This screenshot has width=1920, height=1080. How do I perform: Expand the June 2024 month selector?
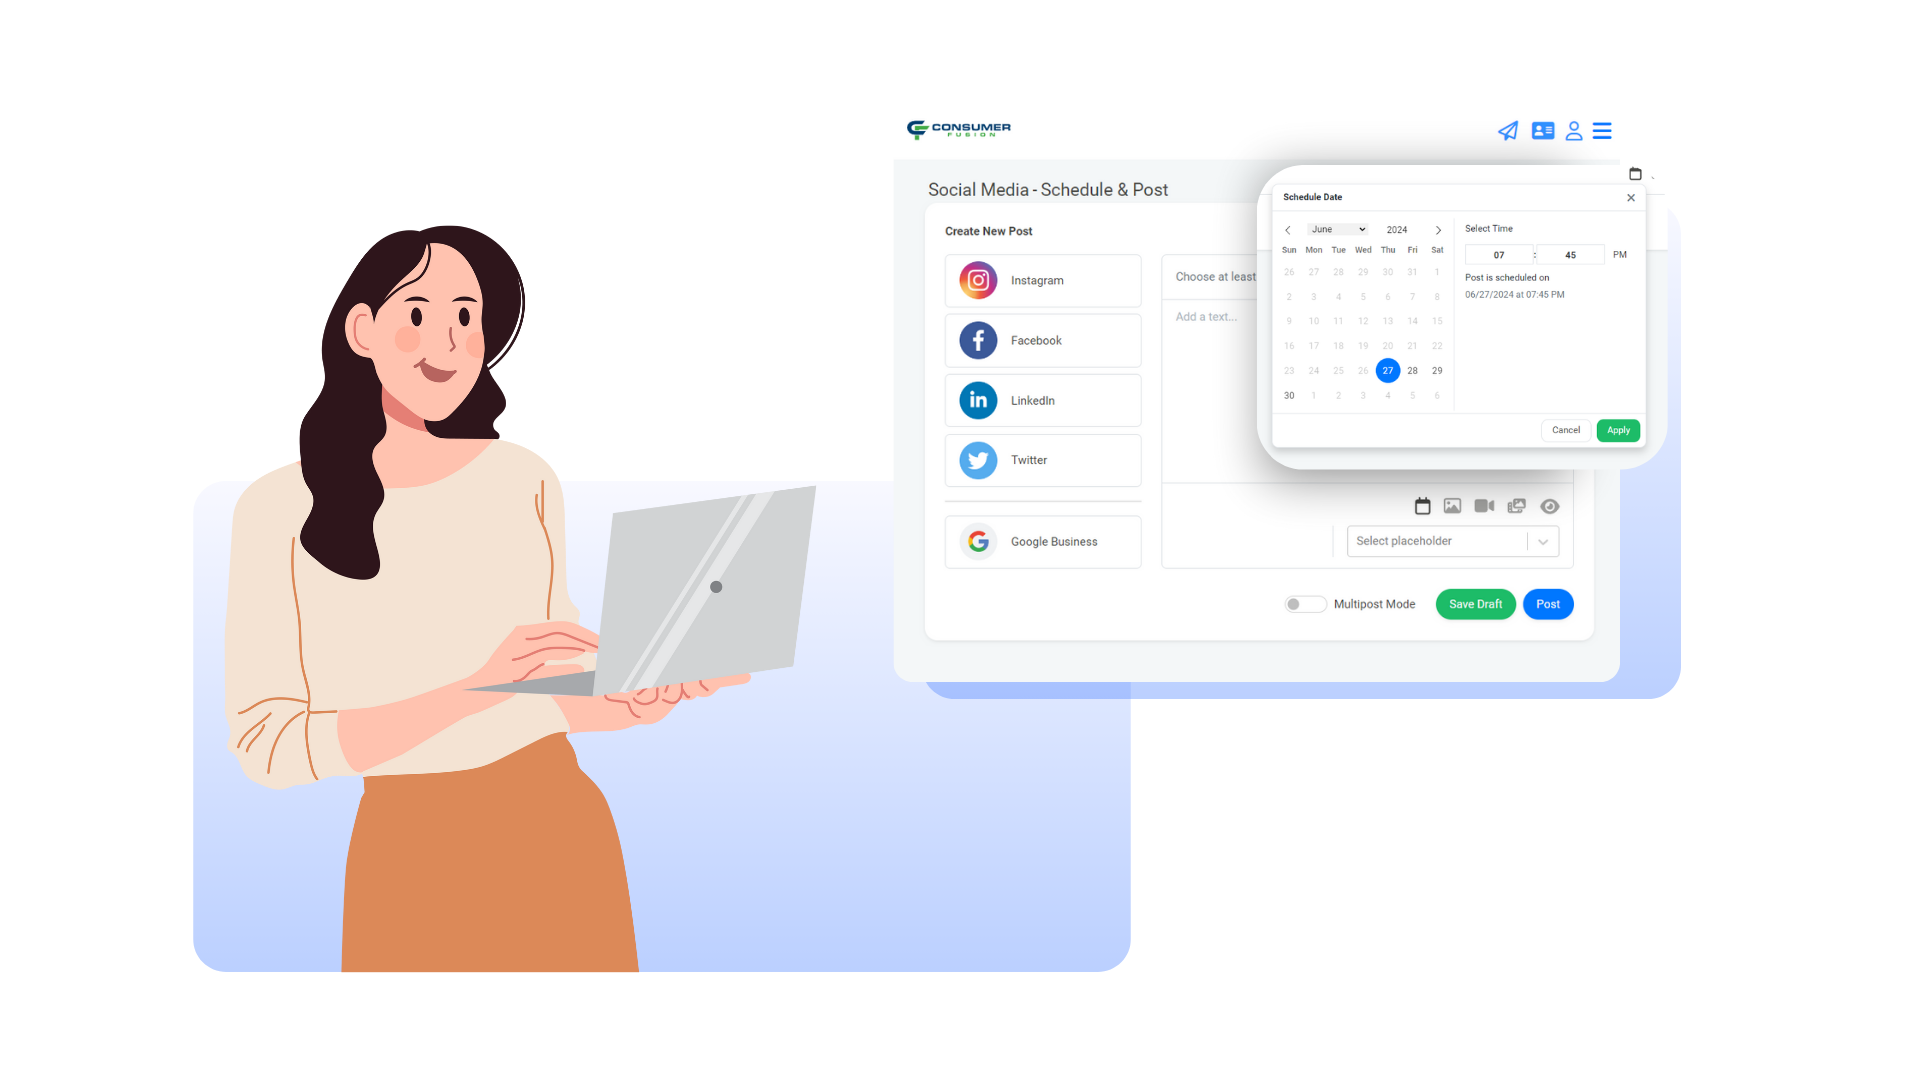click(1337, 228)
